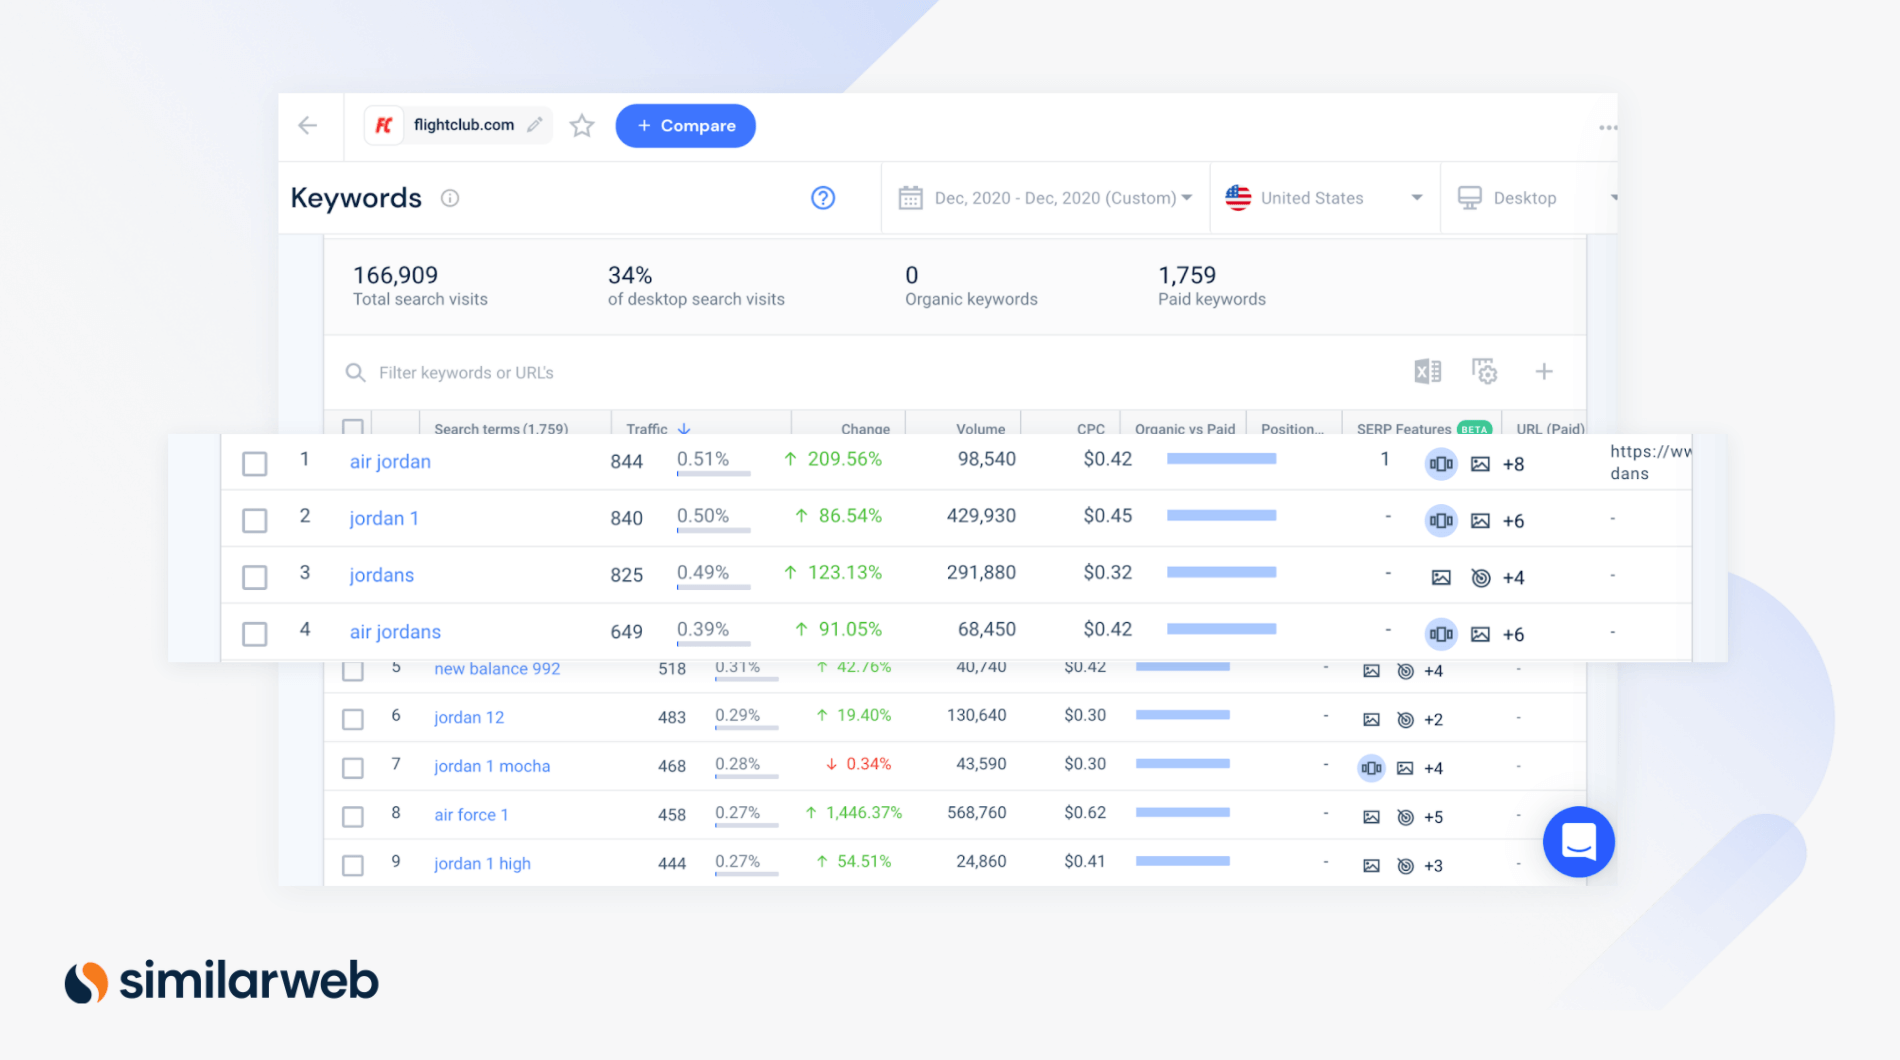
Task: Check the checkbox beside jordans keyword
Action: (254, 576)
